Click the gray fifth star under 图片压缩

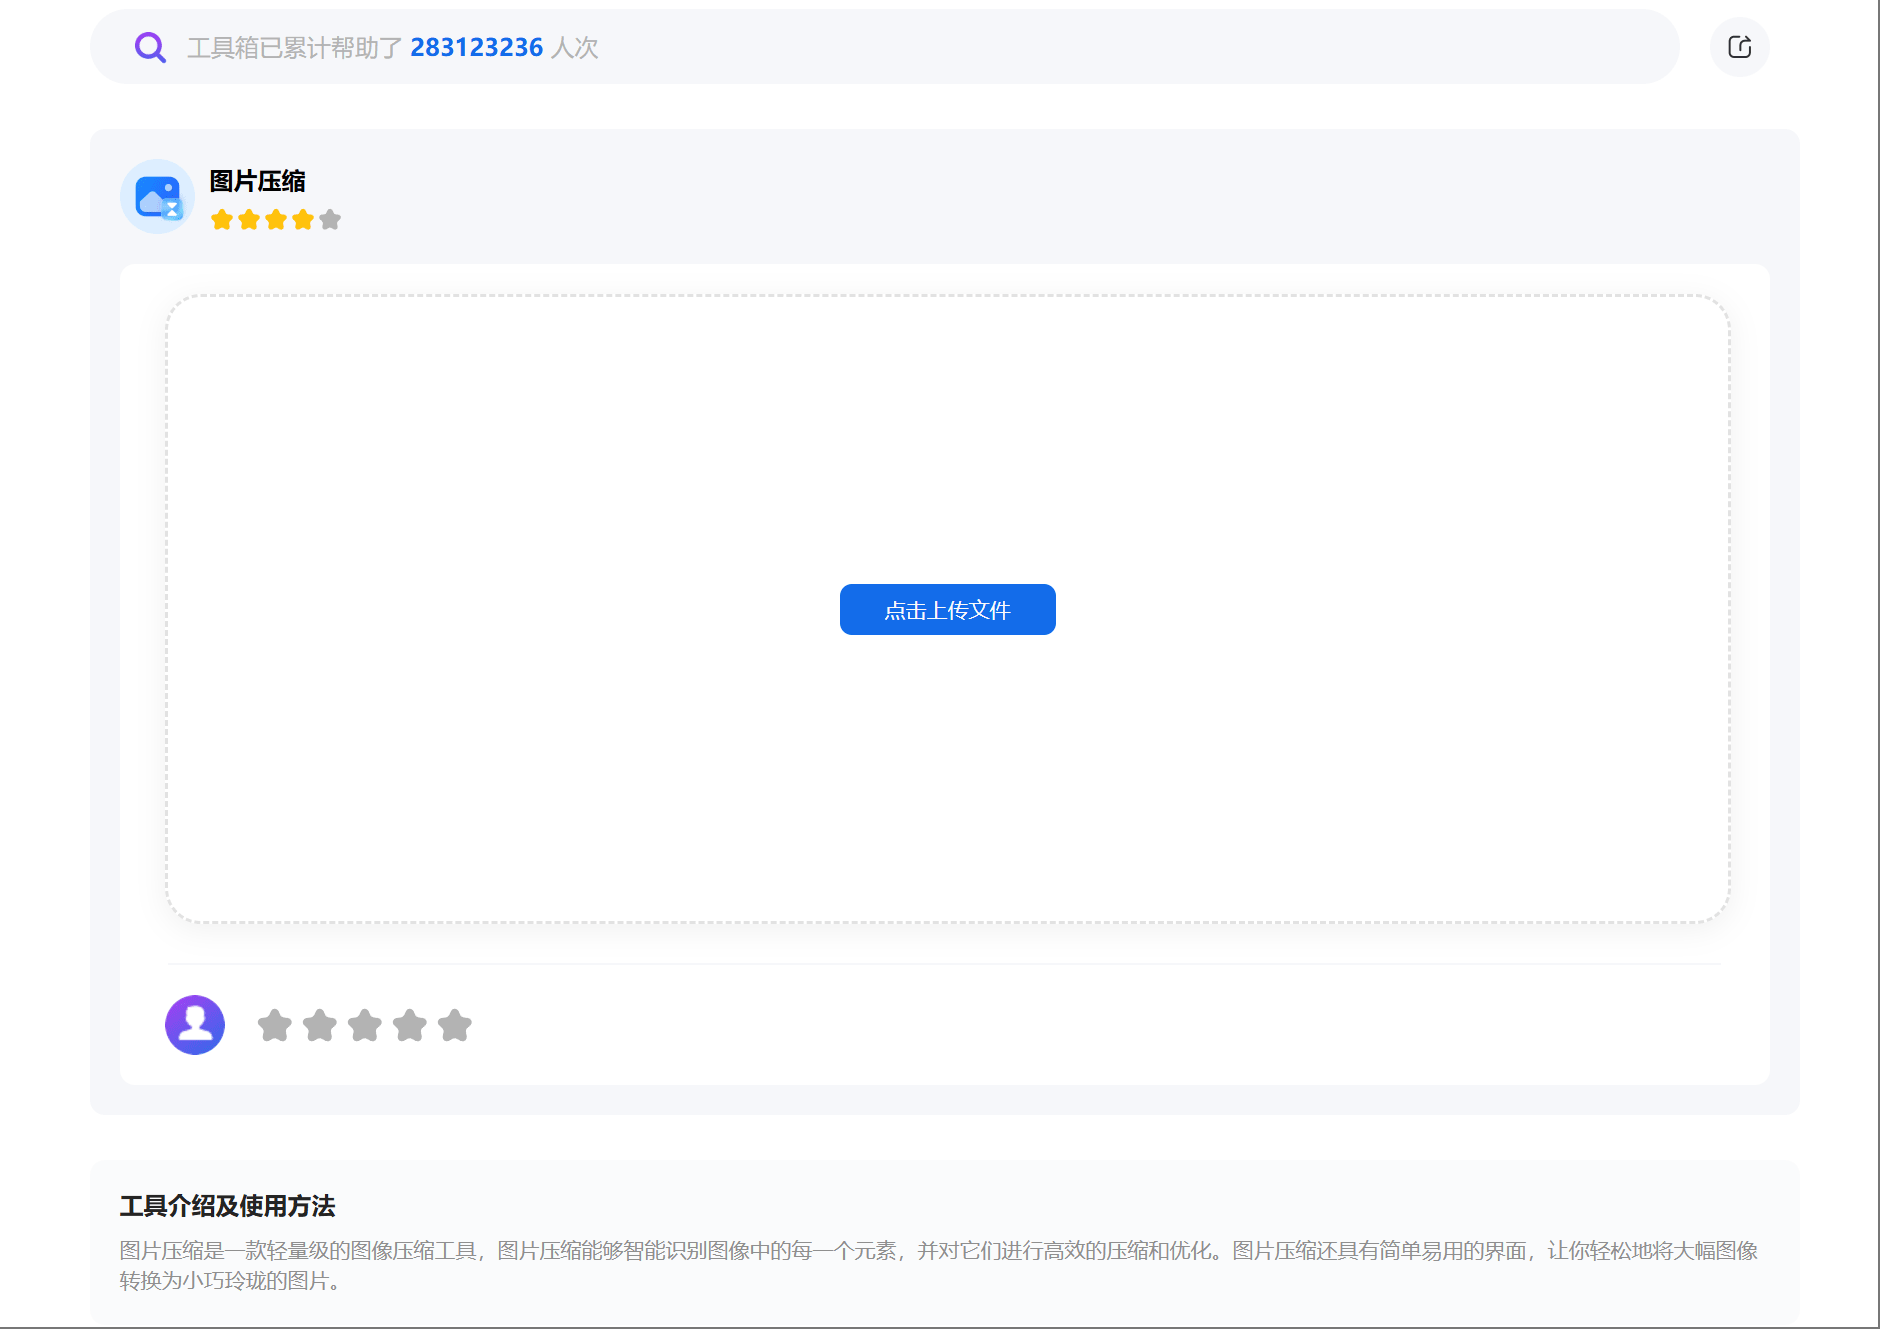pyautogui.click(x=330, y=220)
